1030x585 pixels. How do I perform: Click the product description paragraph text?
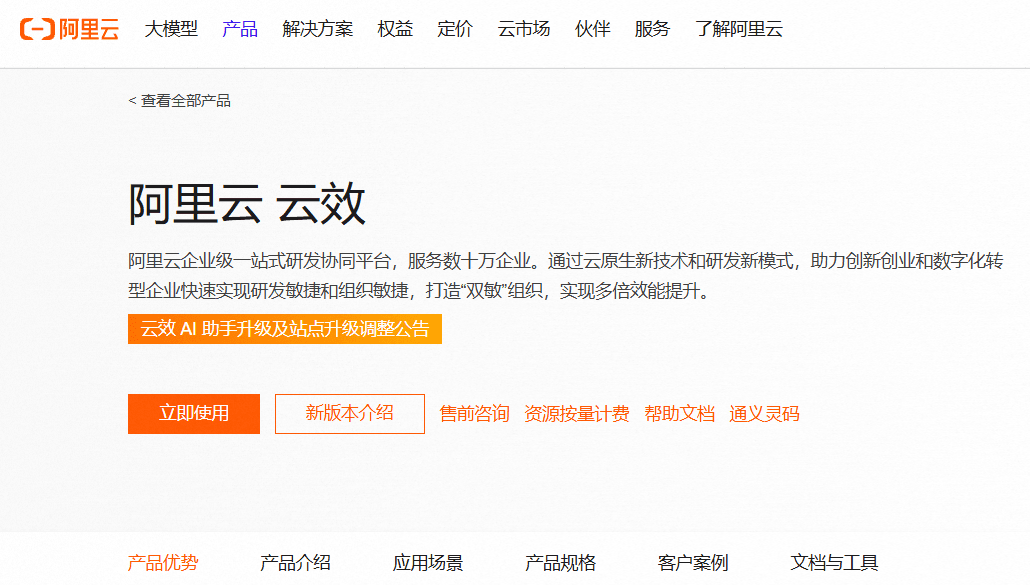(566, 276)
